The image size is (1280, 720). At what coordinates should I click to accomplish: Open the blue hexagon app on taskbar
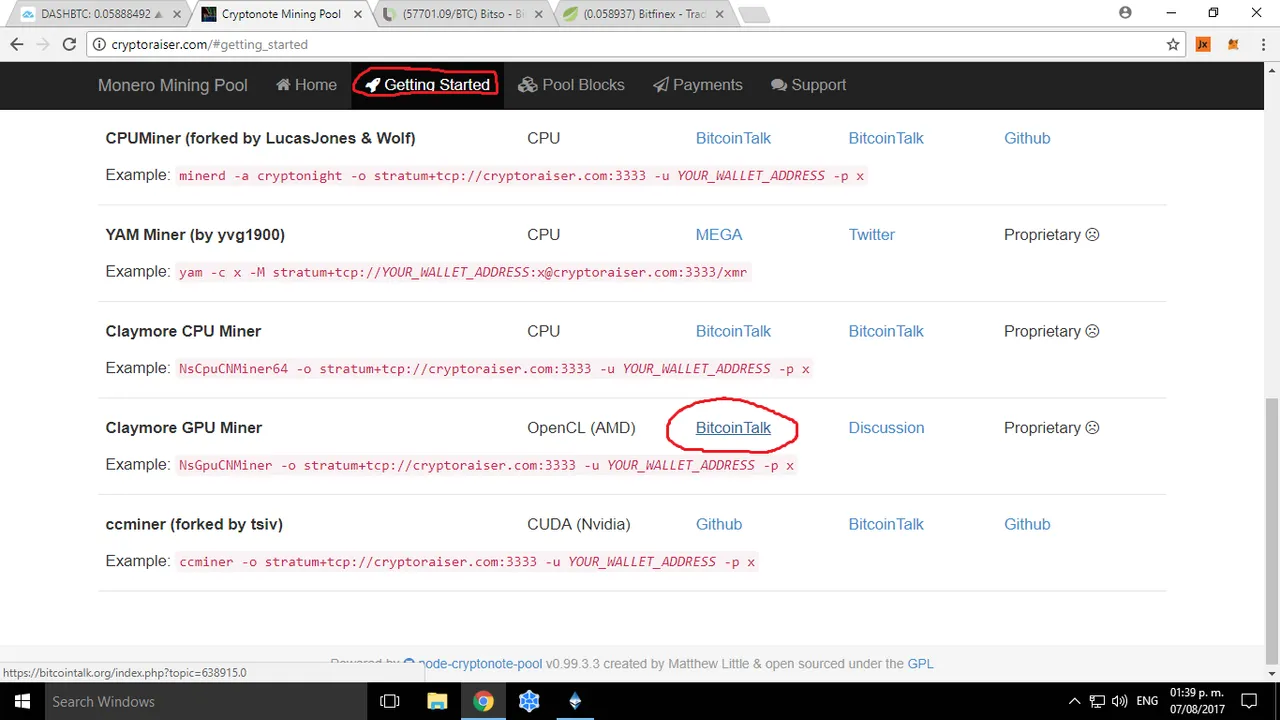(x=529, y=701)
